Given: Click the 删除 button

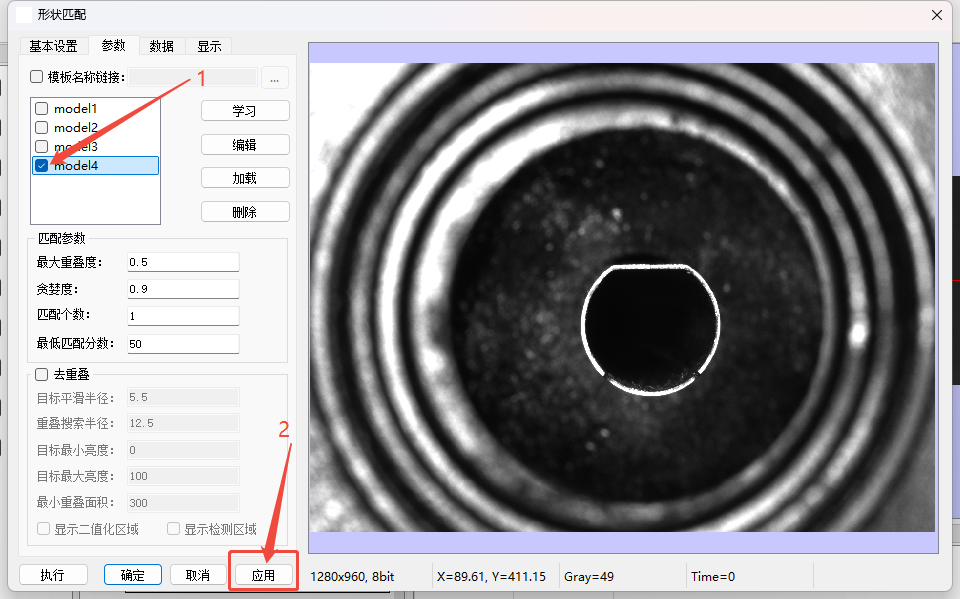Looking at the screenshot, I should tap(245, 212).
